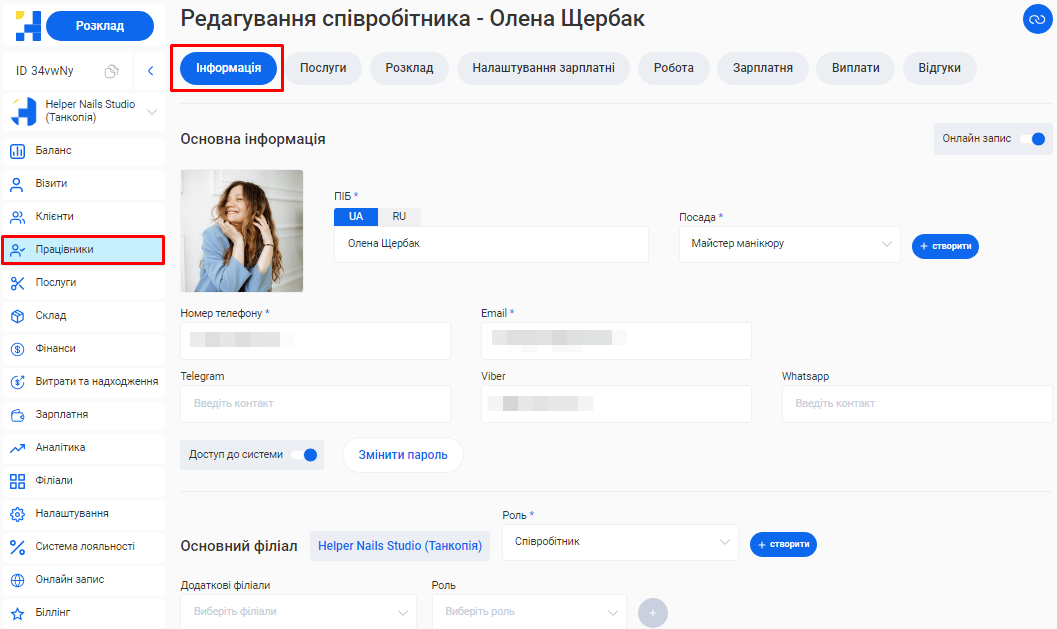
Task: Click the link icon in top-right corner
Action: point(1034,19)
